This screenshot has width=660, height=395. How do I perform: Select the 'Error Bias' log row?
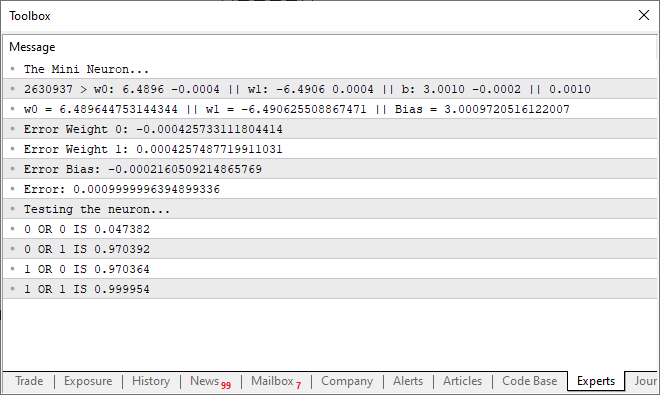click(x=330, y=169)
